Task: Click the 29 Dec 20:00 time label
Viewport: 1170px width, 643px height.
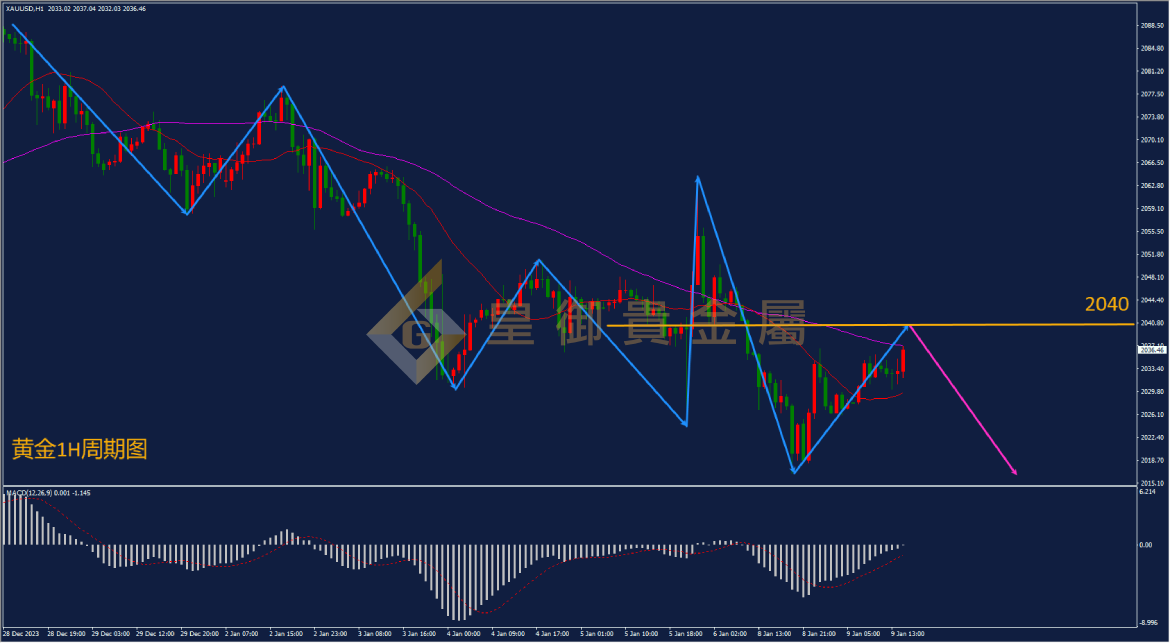Action: point(198,634)
